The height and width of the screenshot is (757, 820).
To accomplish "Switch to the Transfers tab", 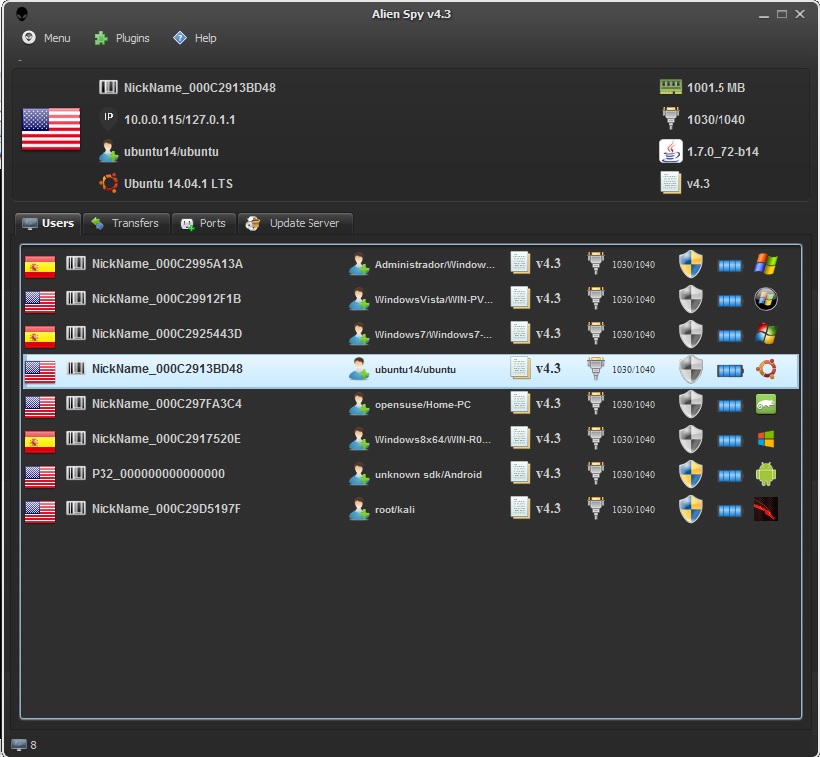I will click(126, 223).
